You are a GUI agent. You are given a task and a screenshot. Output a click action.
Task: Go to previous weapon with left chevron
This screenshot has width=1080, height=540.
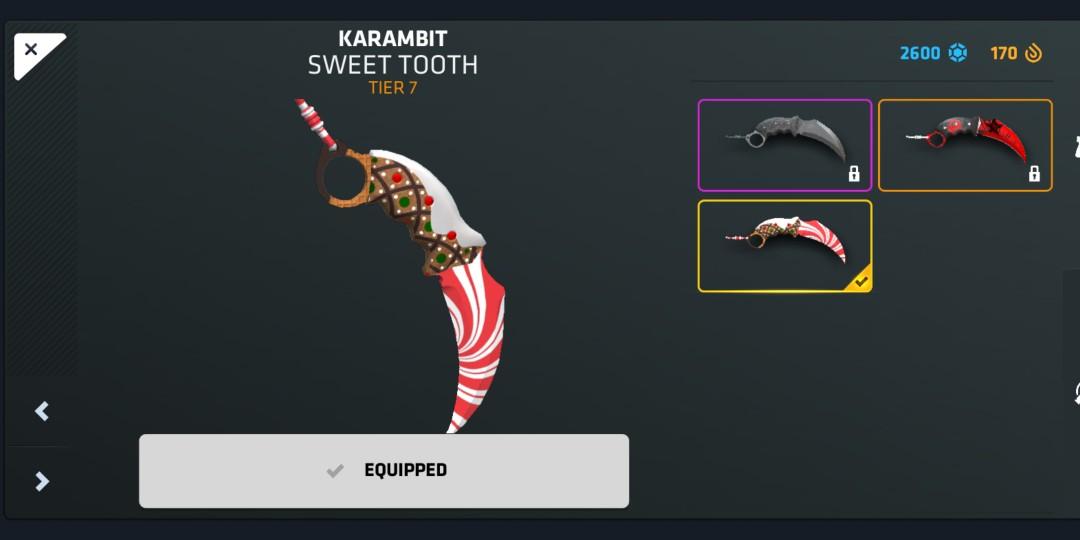point(42,411)
